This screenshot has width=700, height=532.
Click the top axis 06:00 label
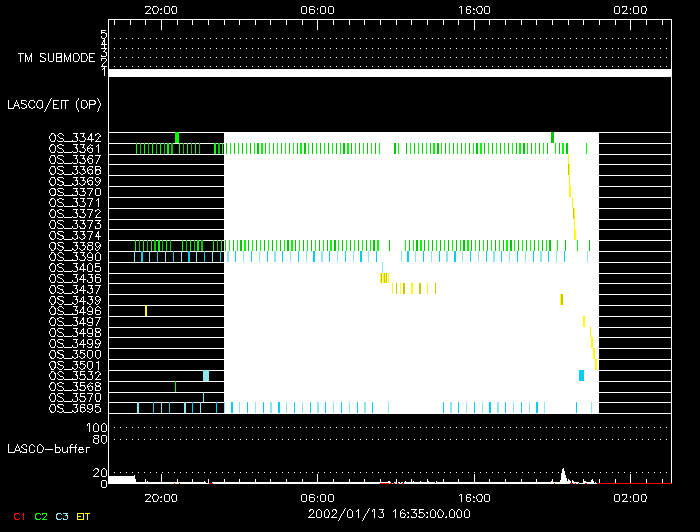tap(317, 10)
